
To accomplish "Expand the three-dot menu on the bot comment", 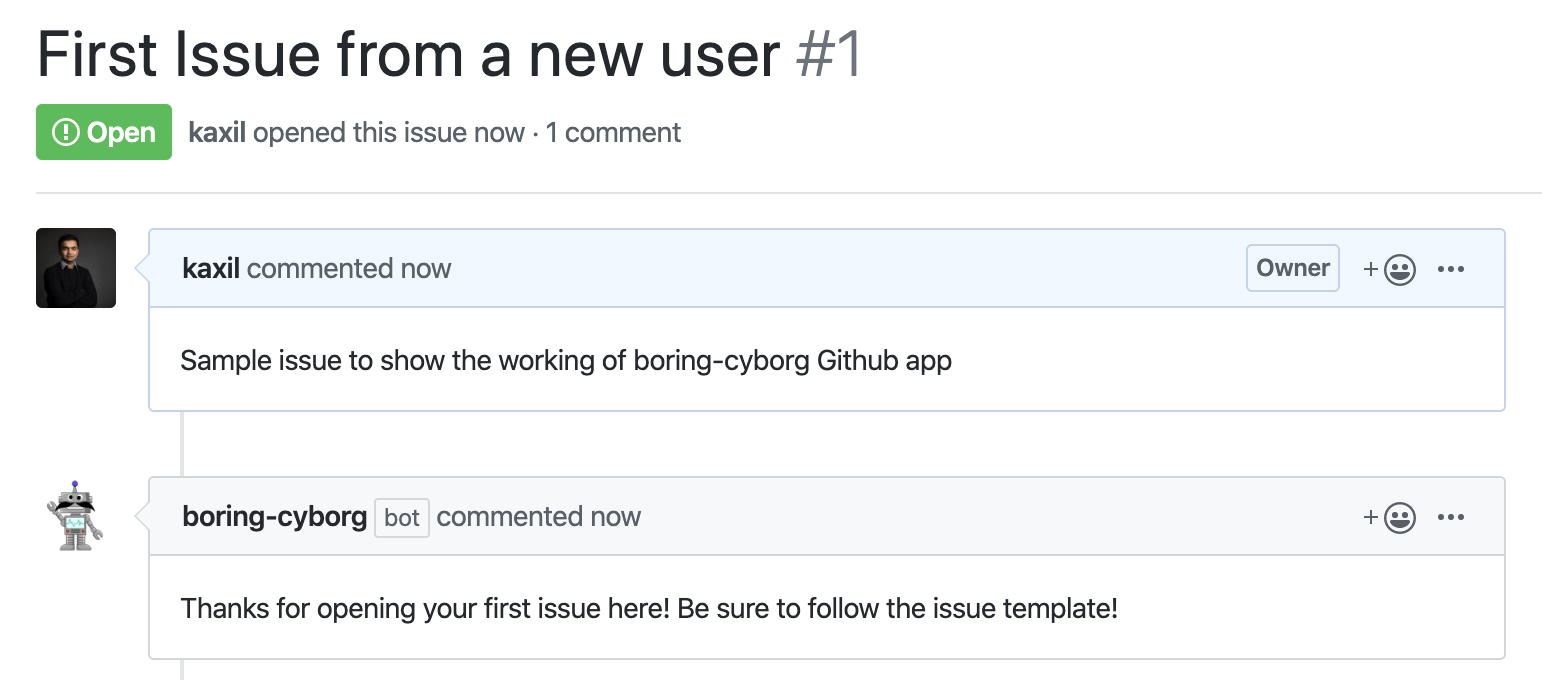I will [x=1451, y=517].
